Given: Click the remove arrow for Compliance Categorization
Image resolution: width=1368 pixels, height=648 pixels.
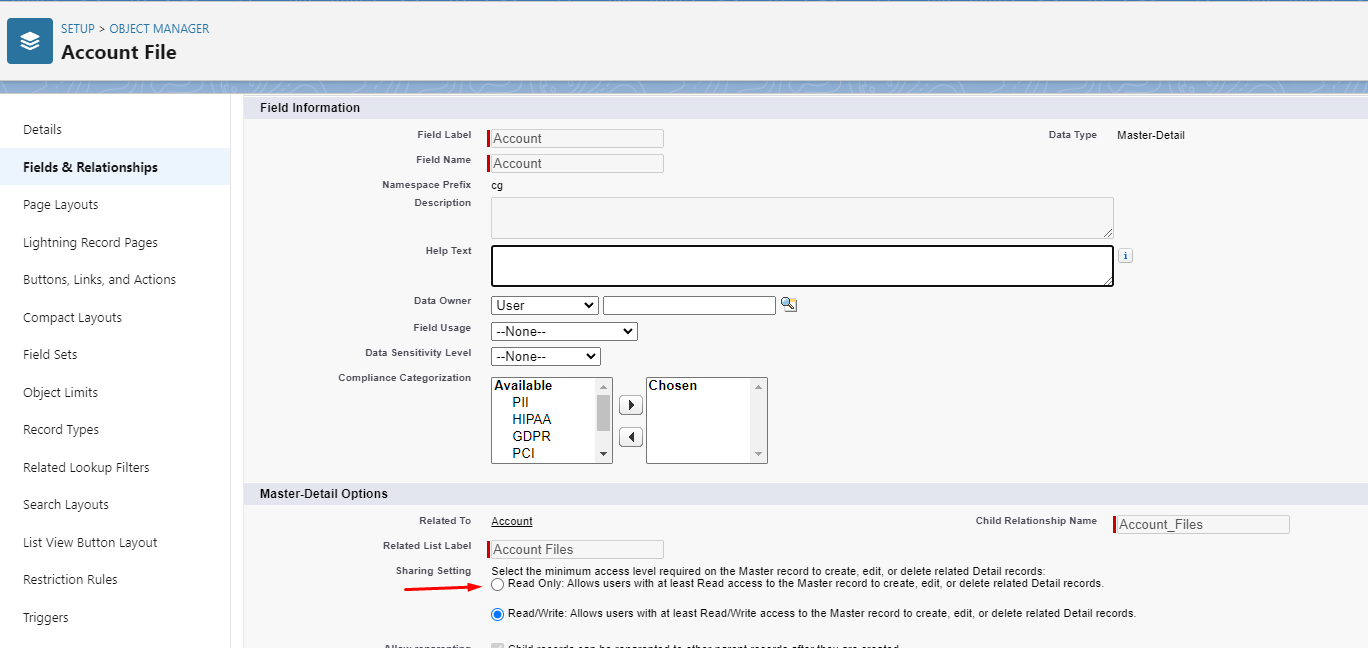Looking at the screenshot, I should coord(630,437).
